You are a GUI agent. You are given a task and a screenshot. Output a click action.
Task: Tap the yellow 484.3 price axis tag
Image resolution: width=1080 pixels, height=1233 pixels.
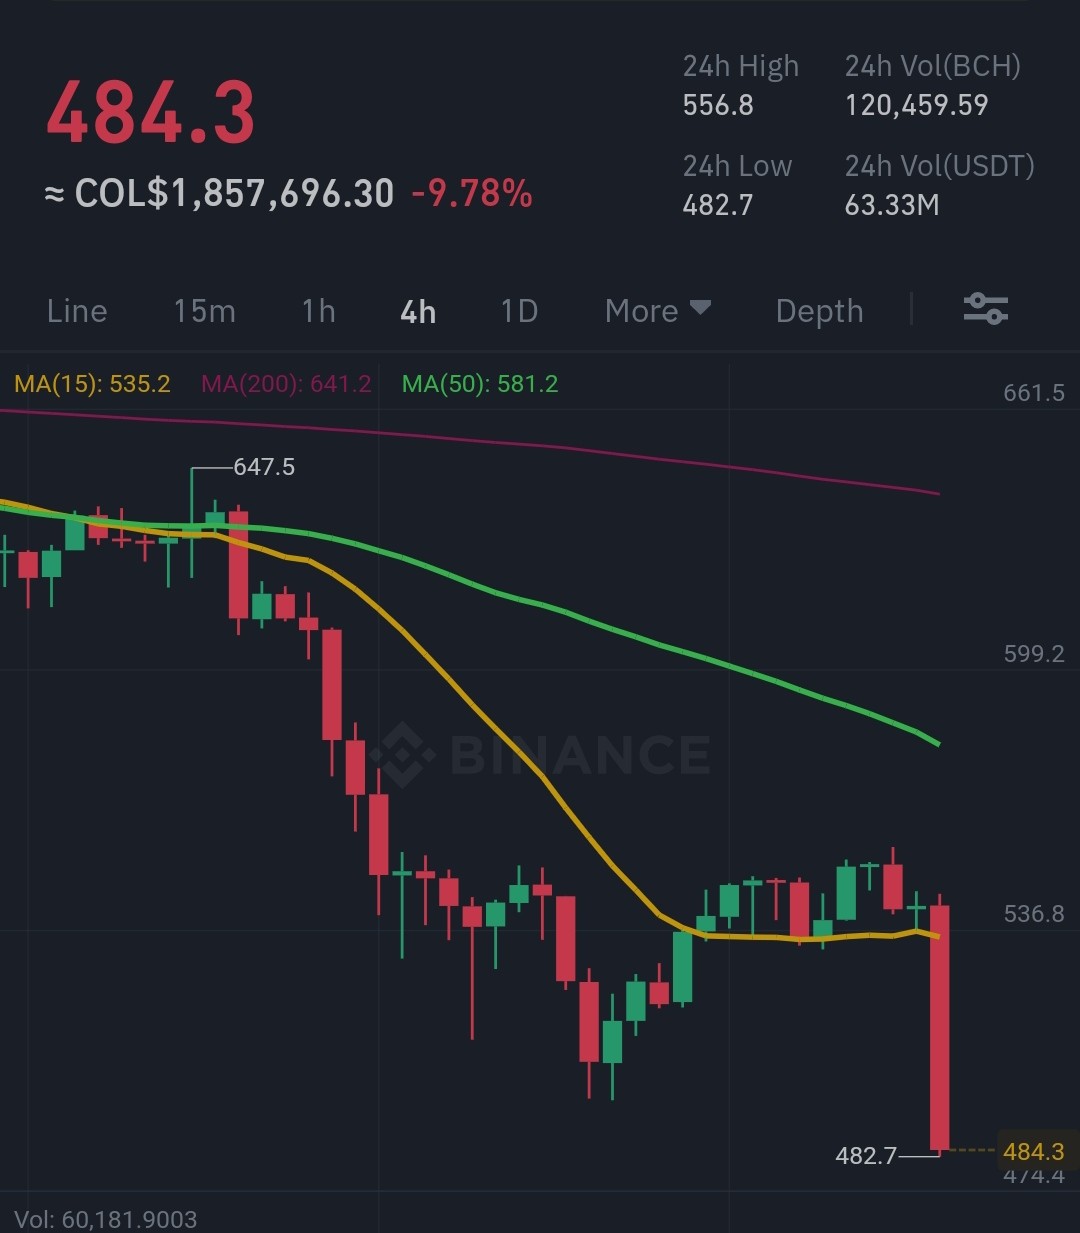(x=1033, y=1151)
